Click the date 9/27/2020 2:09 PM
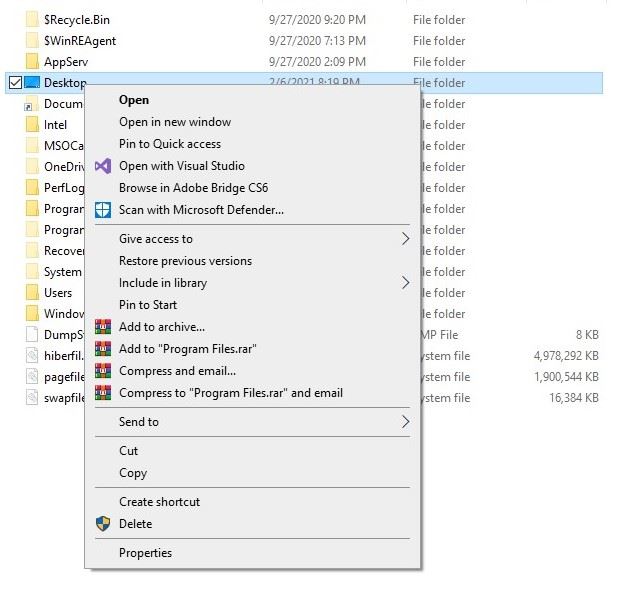This screenshot has width=641, height=605. click(x=317, y=62)
